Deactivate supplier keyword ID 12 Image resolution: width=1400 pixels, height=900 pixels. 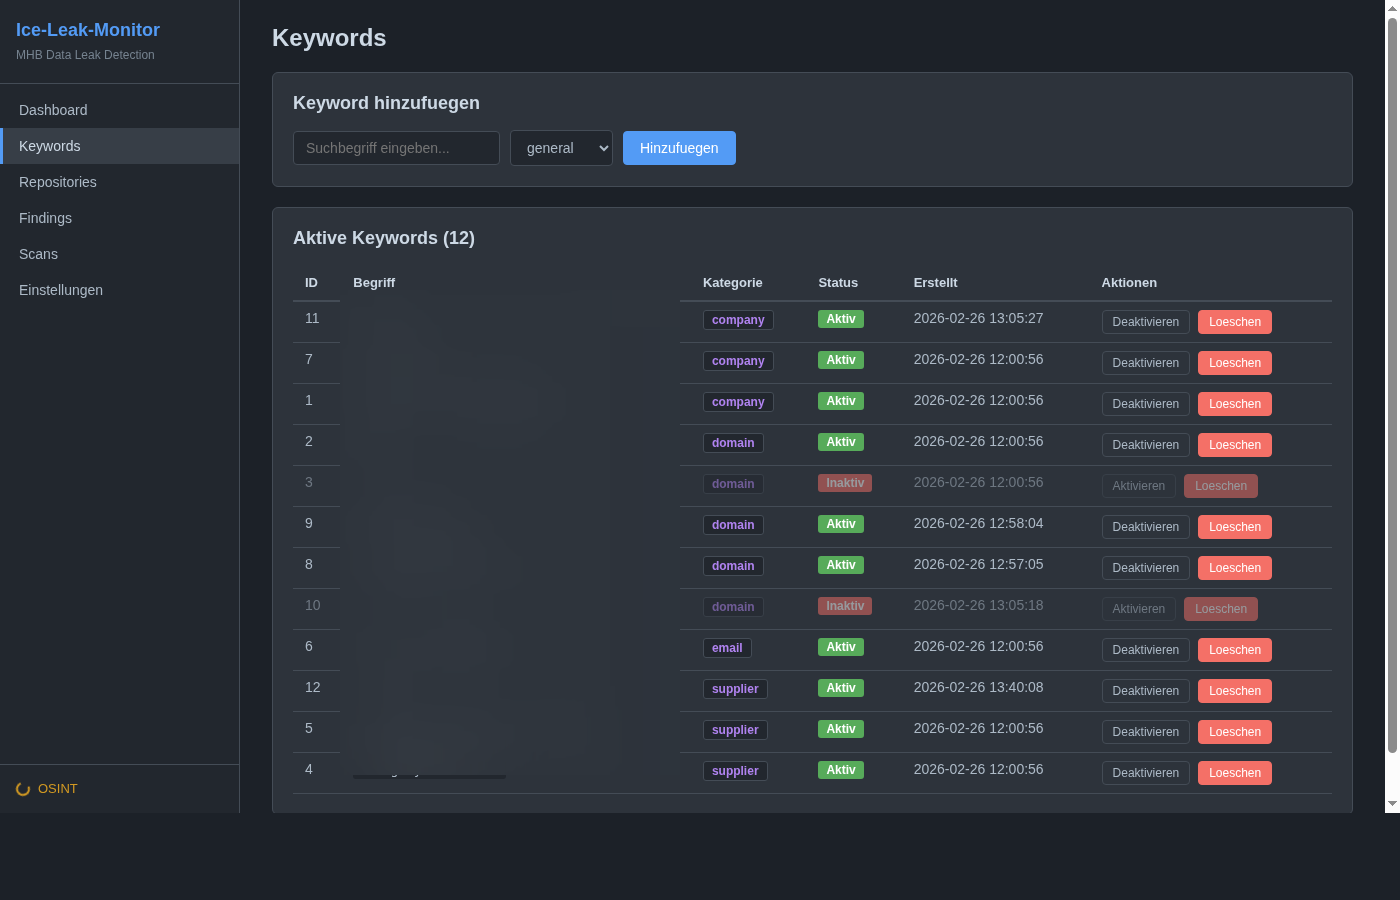click(1146, 691)
